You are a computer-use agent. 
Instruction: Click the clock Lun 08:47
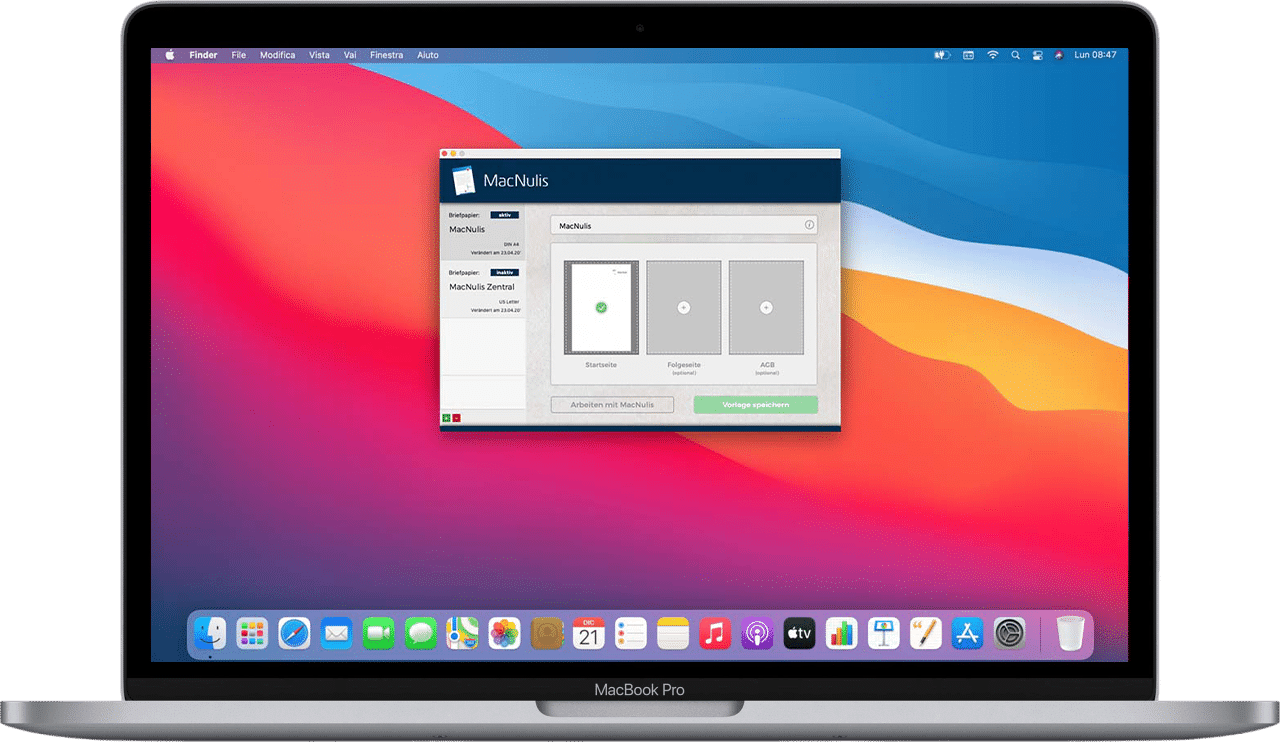[1095, 55]
